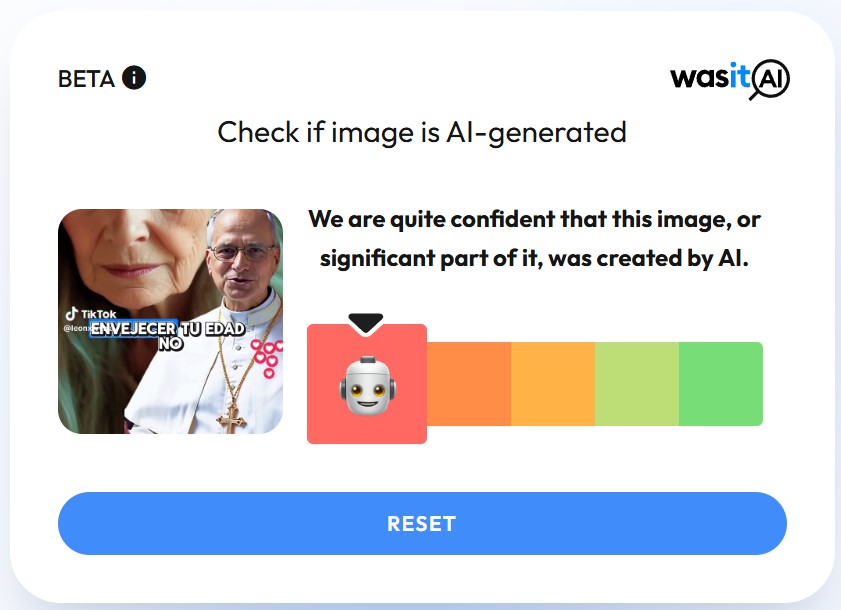The height and width of the screenshot is (610, 841).
Task: Click the gold cross in the thumbnail
Action: tap(232, 418)
